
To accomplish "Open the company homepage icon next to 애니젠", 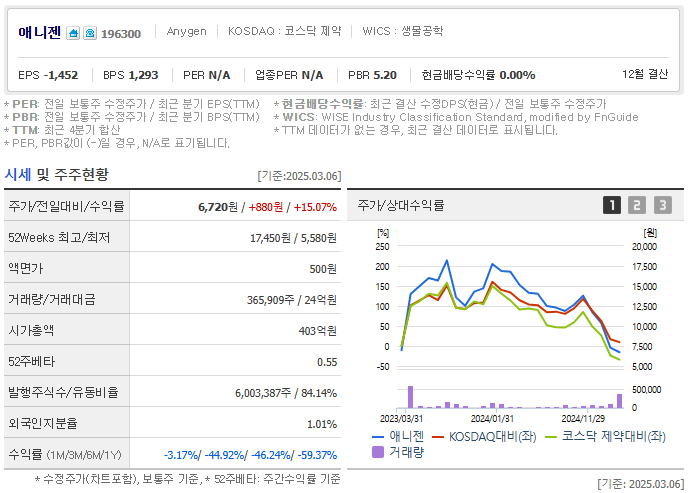I will 73,33.
